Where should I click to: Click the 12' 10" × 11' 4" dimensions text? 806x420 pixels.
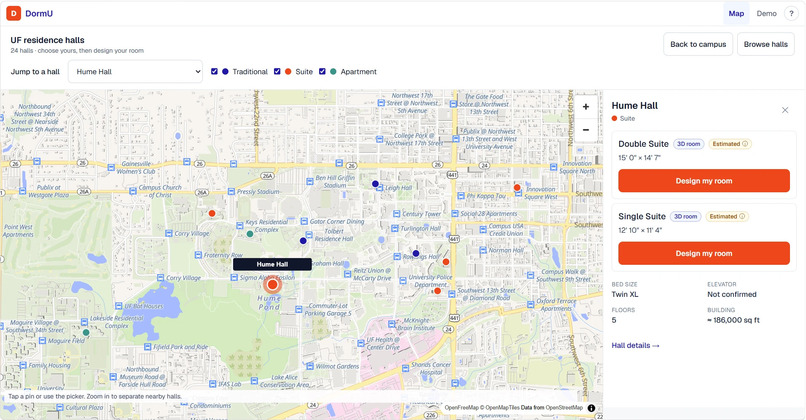pos(640,230)
